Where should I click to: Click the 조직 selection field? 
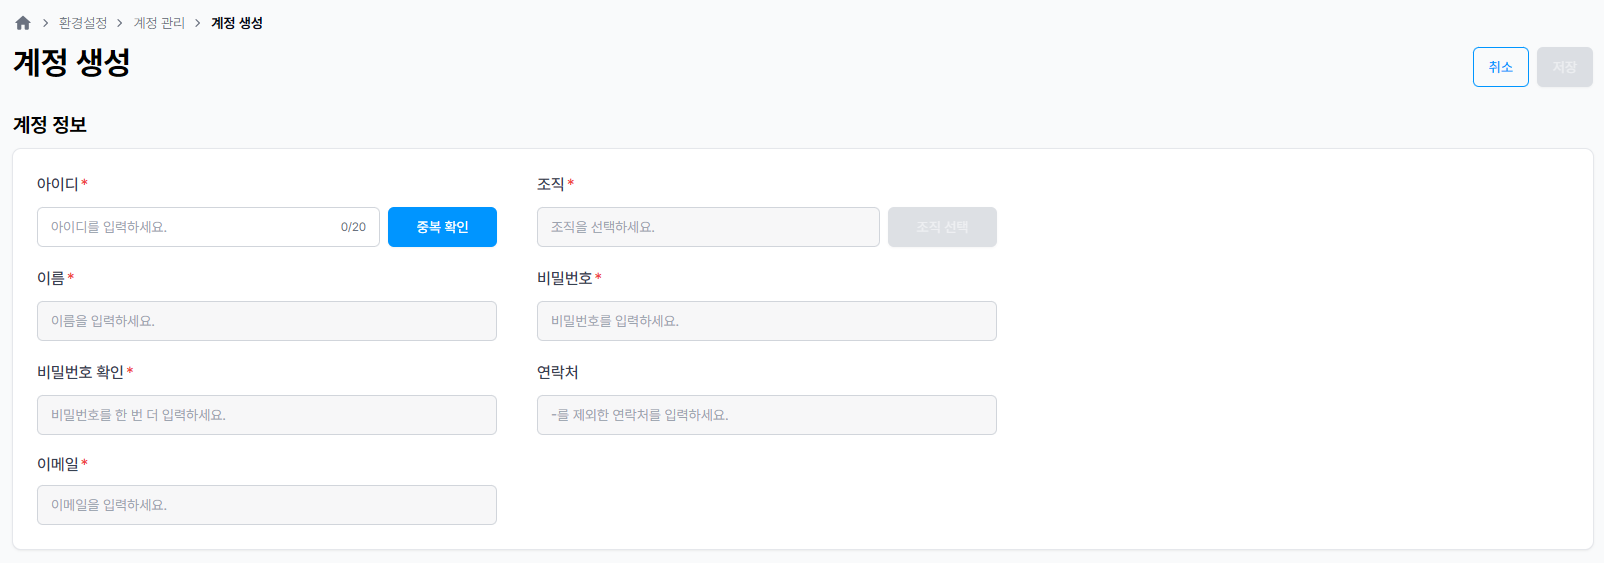click(708, 227)
